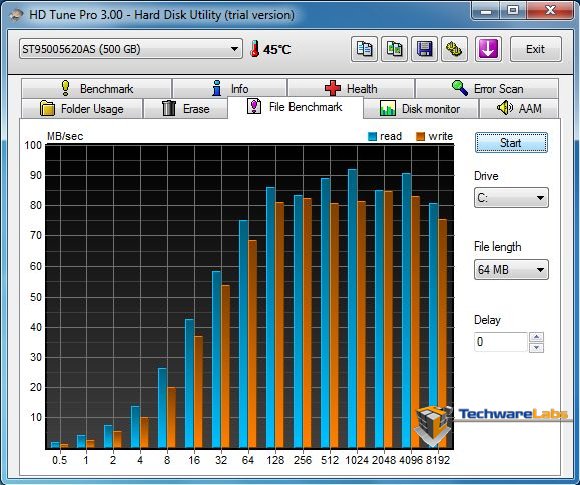580x485 pixels.
Task: Expand the File length 64 MB dropdown
Action: [x=511, y=269]
